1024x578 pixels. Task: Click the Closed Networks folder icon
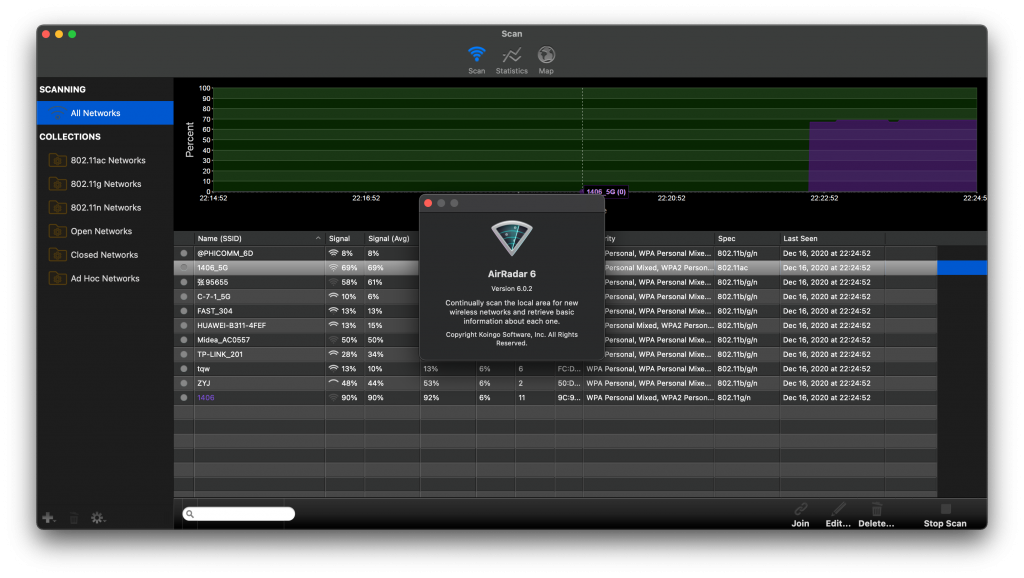(57, 255)
